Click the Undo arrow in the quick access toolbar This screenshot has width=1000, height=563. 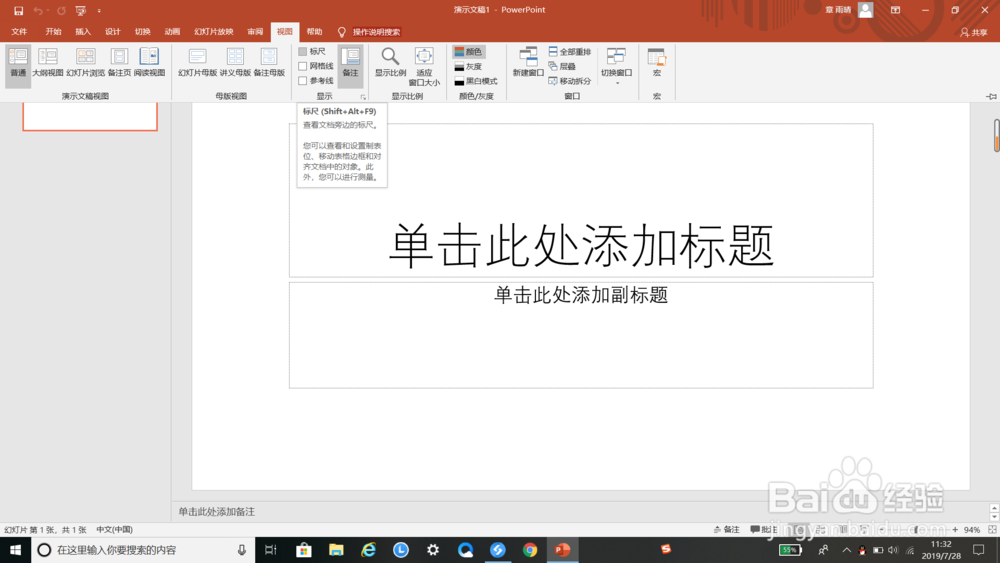38,11
